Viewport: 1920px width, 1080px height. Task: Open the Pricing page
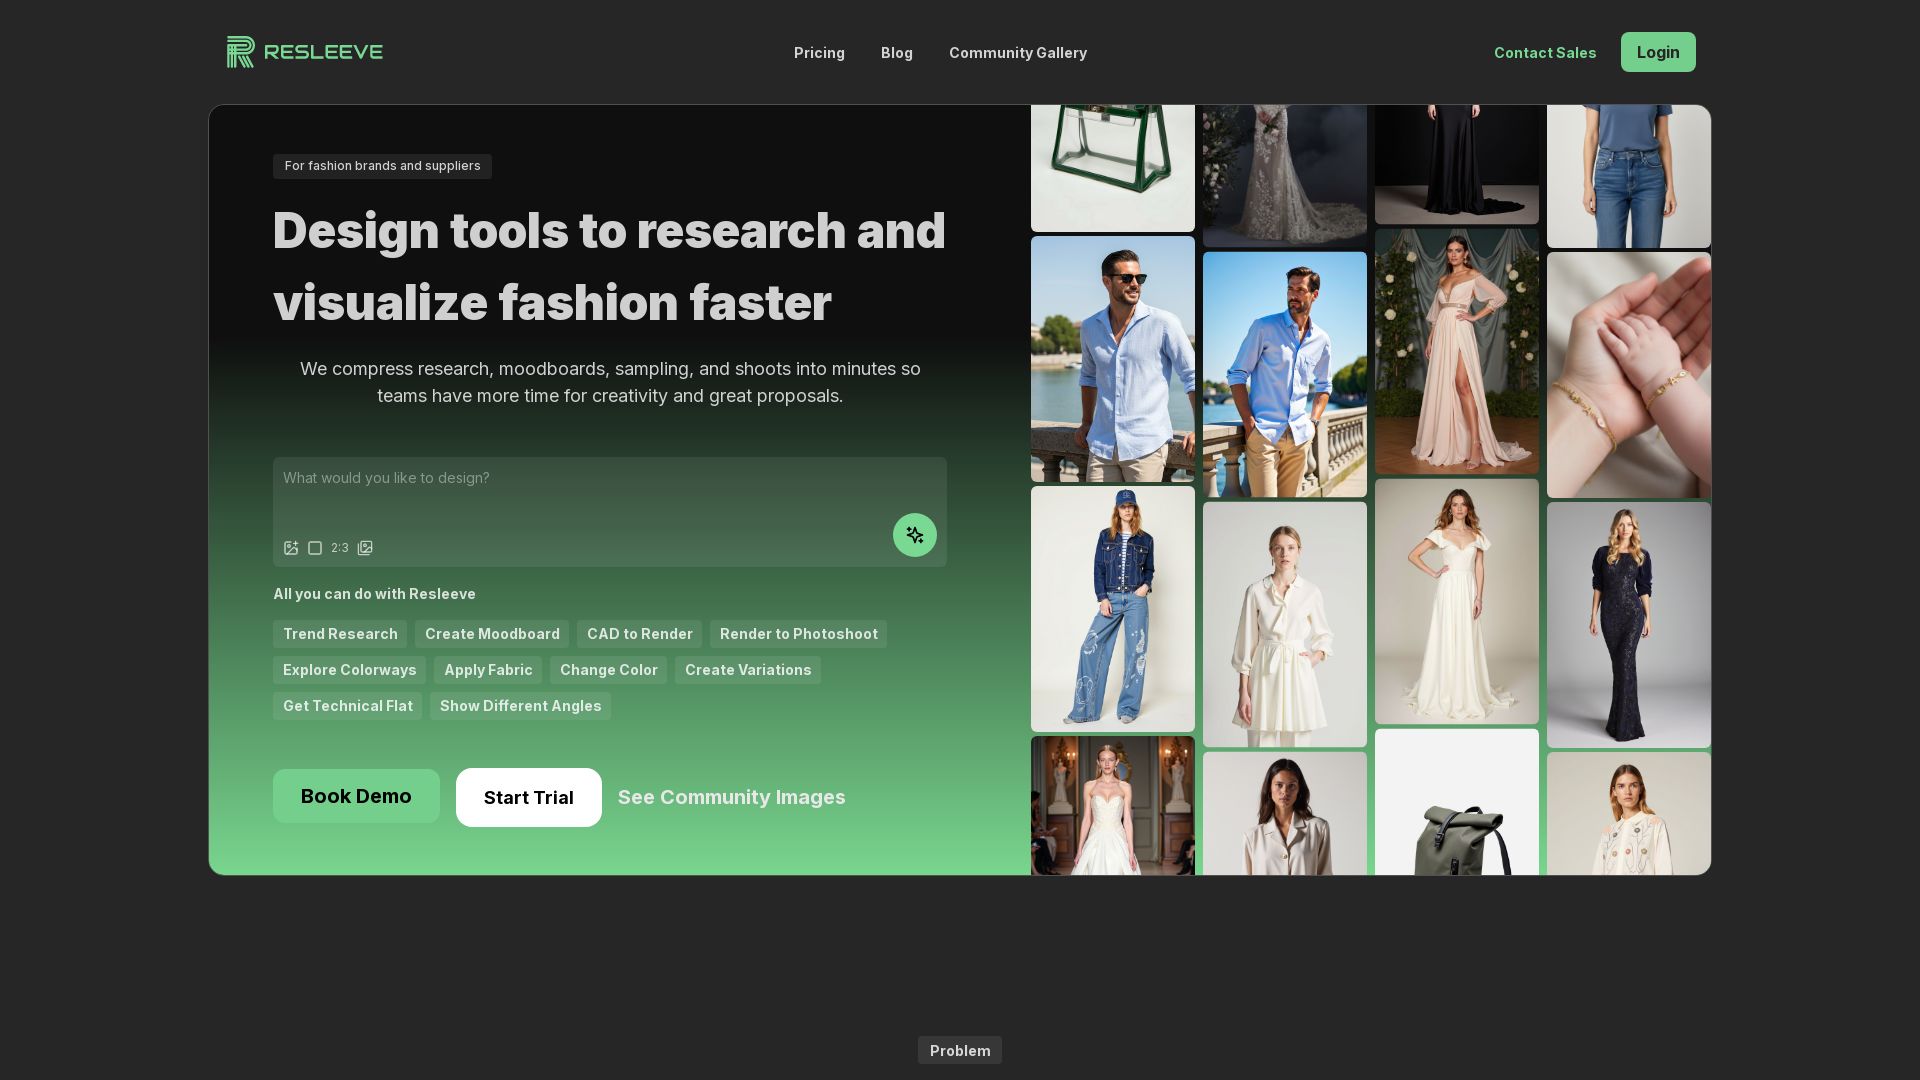pos(819,53)
